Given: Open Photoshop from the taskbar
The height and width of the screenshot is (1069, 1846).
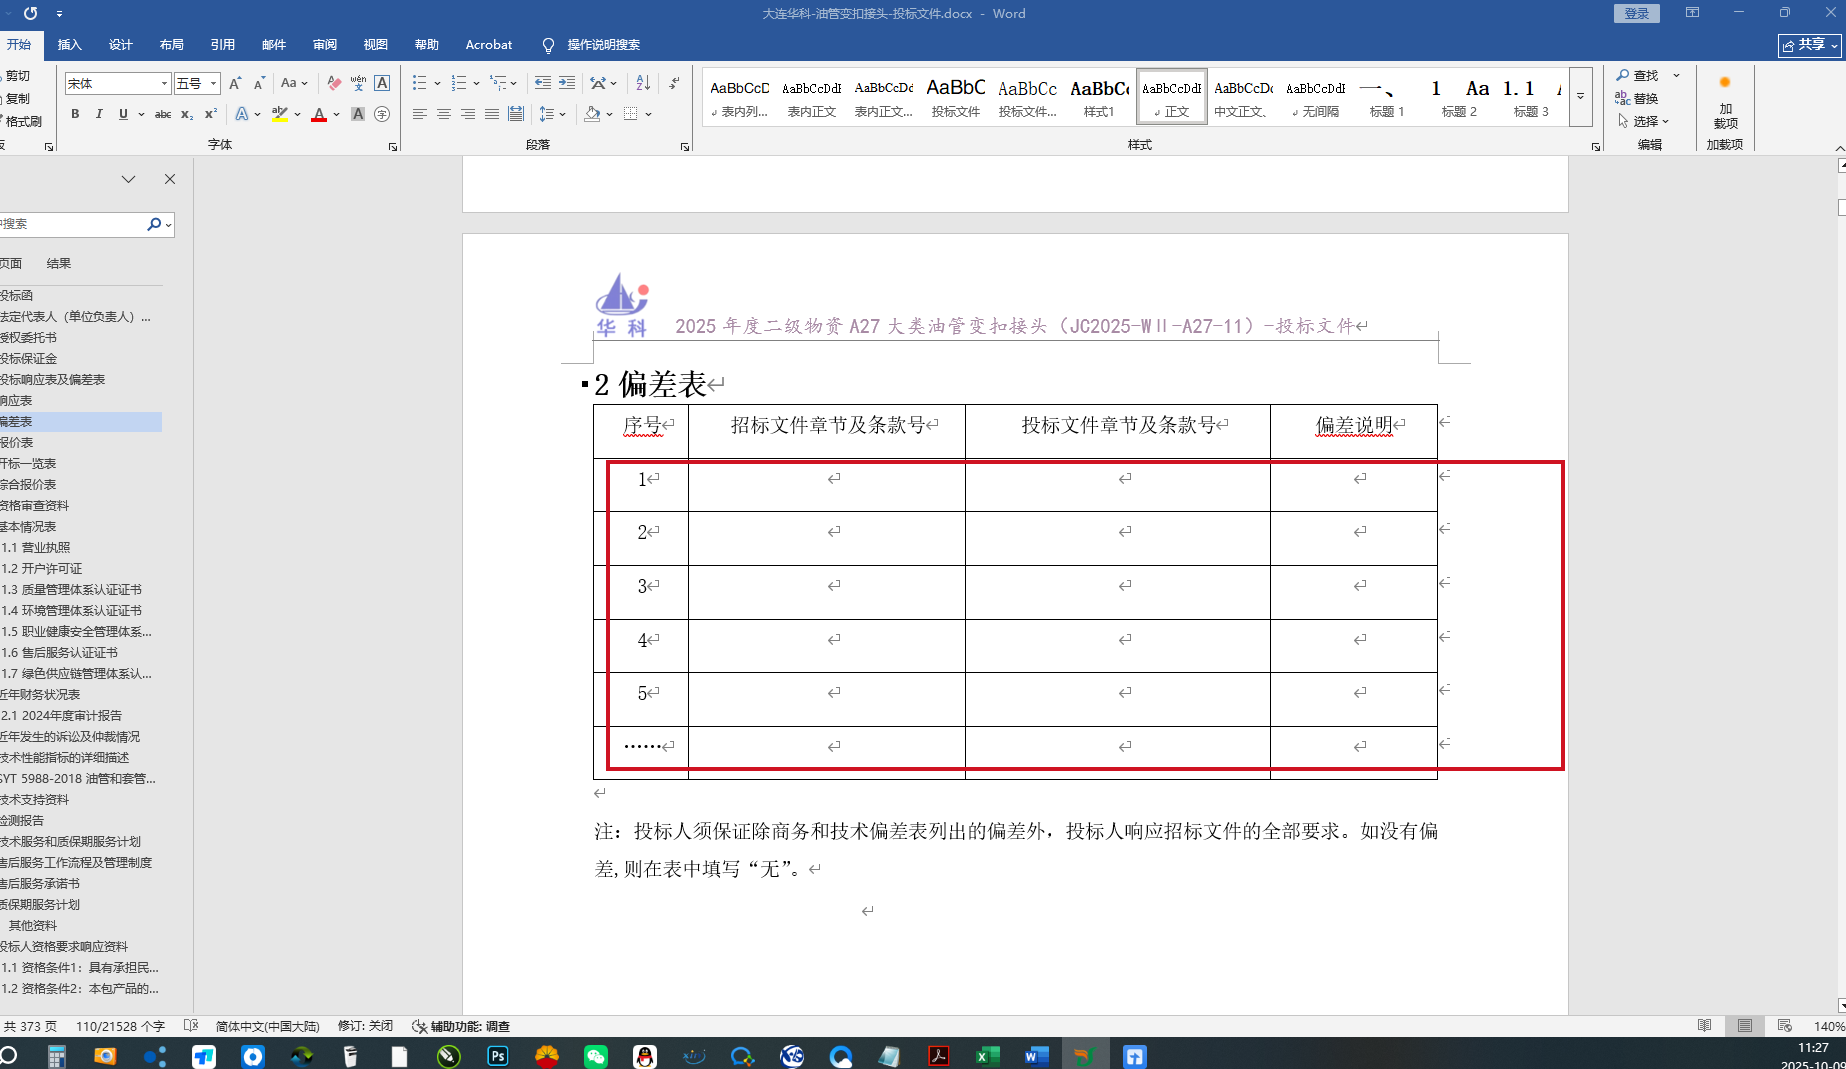Looking at the screenshot, I should [498, 1056].
